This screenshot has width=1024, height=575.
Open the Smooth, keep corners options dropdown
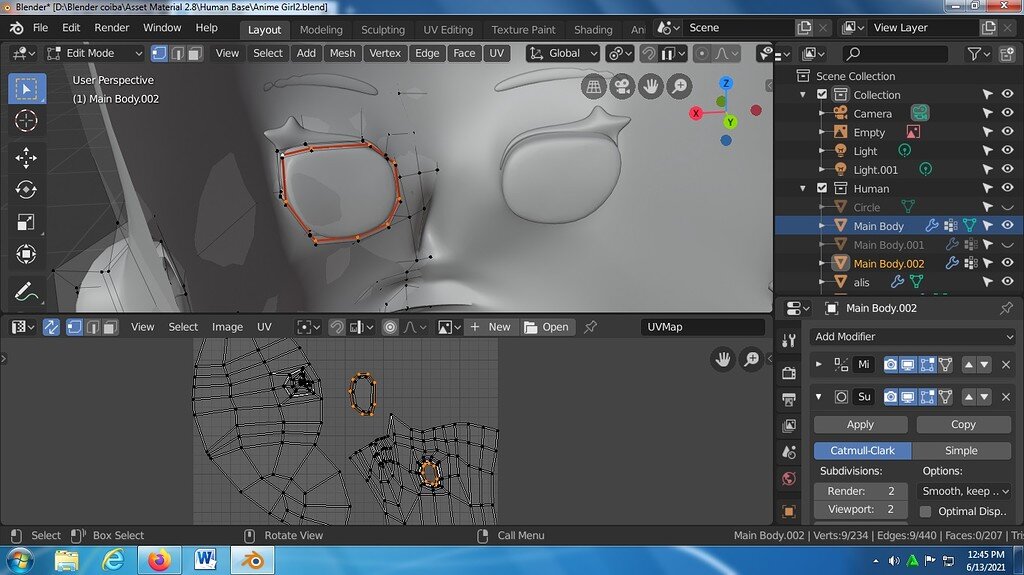coord(963,491)
